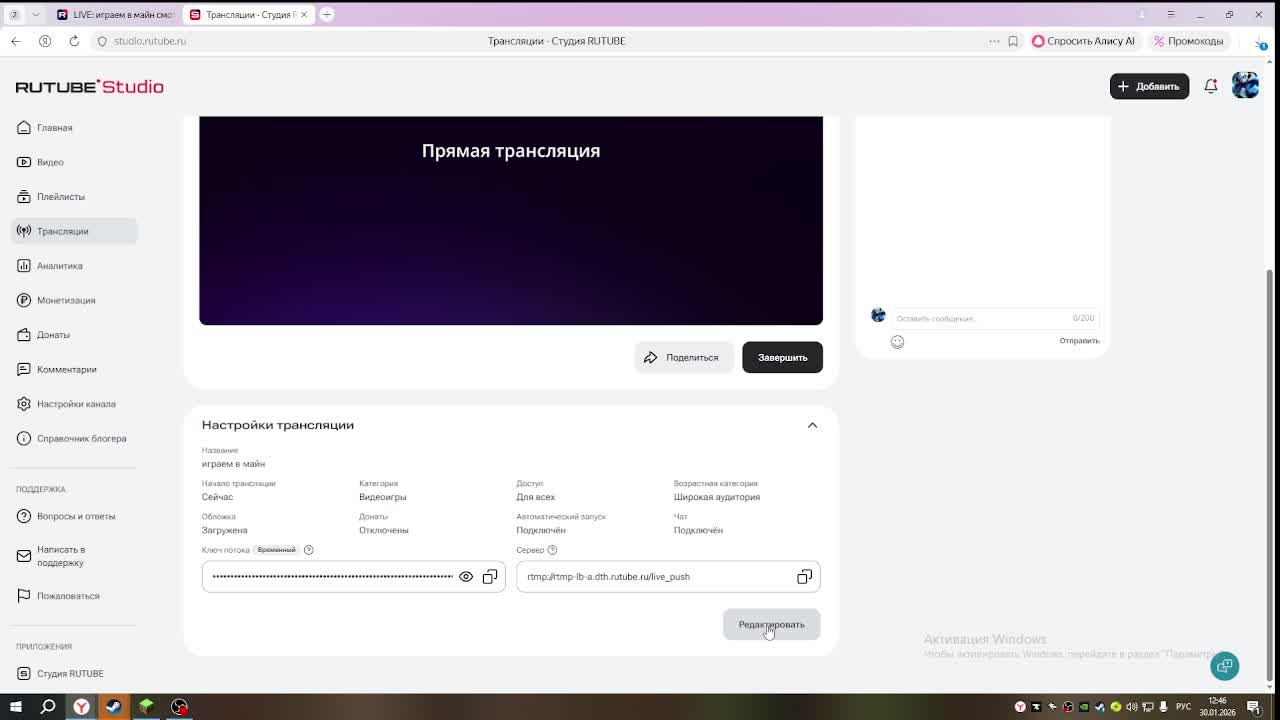Open the browser hamburger menu
Screen dimensions: 1280x720
point(1171,15)
